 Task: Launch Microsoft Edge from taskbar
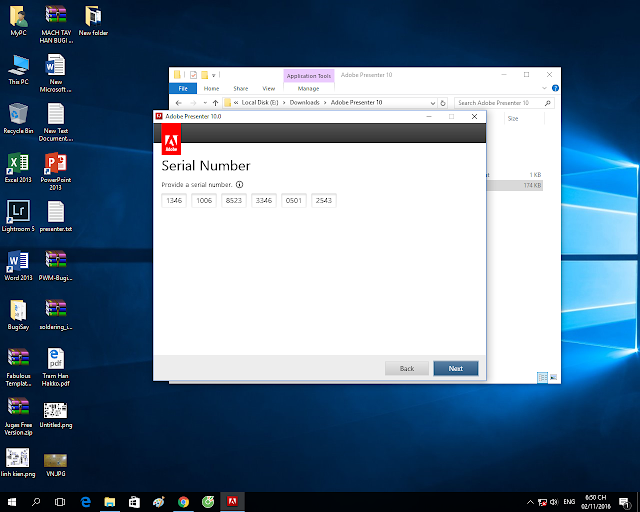coord(85,502)
